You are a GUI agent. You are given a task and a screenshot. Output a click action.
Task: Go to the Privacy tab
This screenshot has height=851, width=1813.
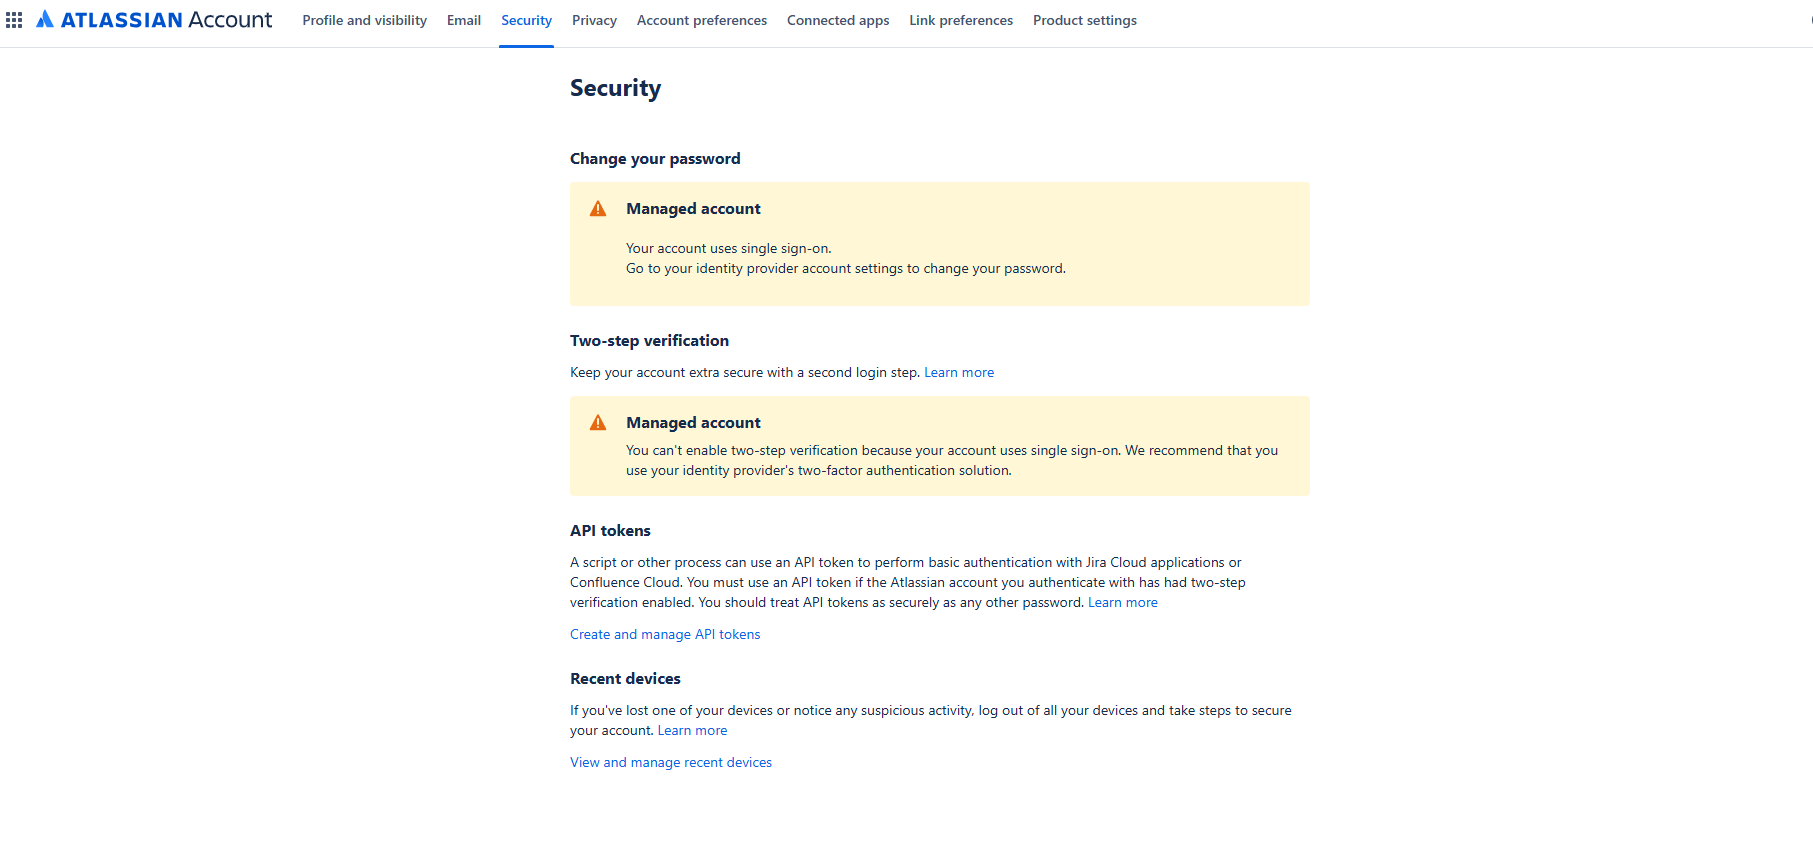click(594, 20)
